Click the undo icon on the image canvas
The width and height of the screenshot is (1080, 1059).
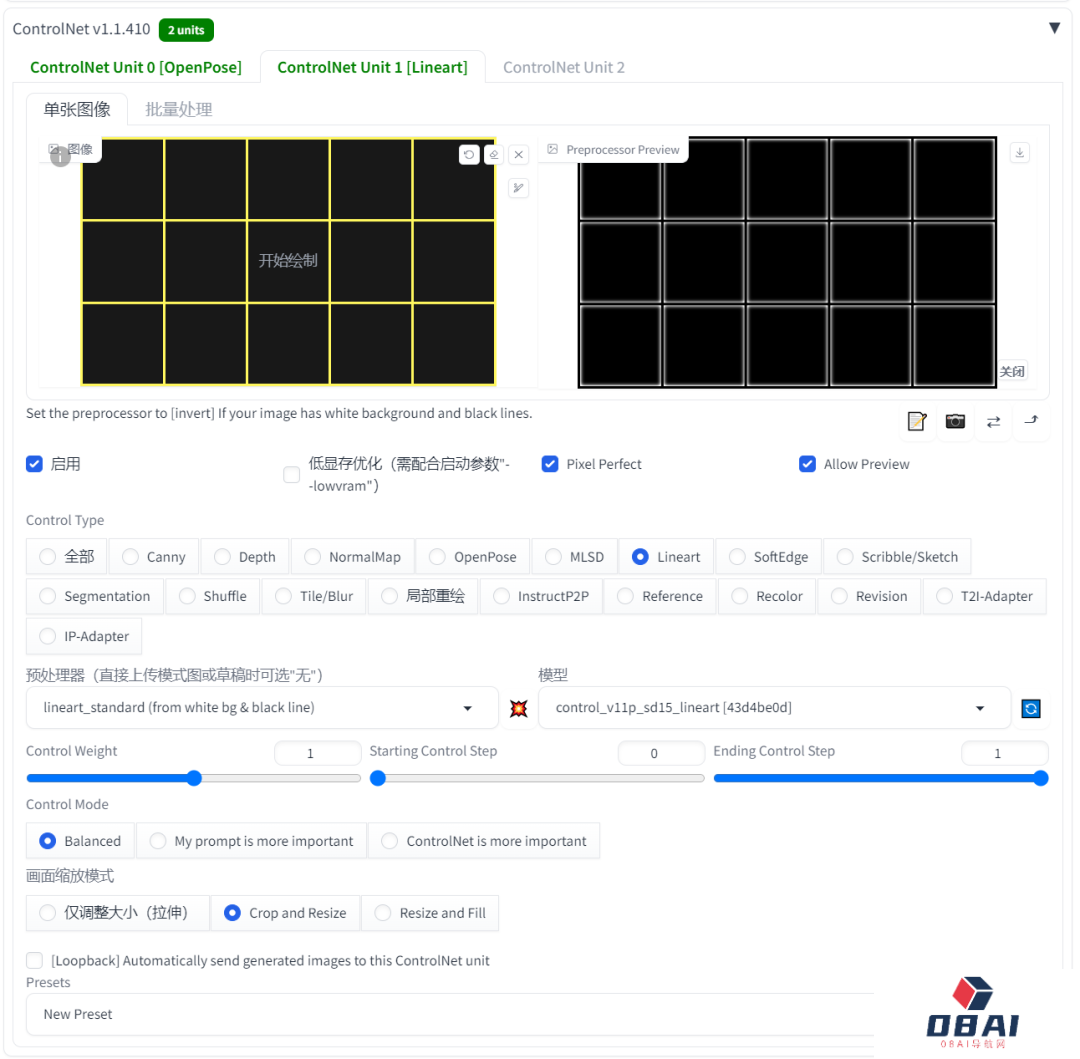pyautogui.click(x=469, y=154)
